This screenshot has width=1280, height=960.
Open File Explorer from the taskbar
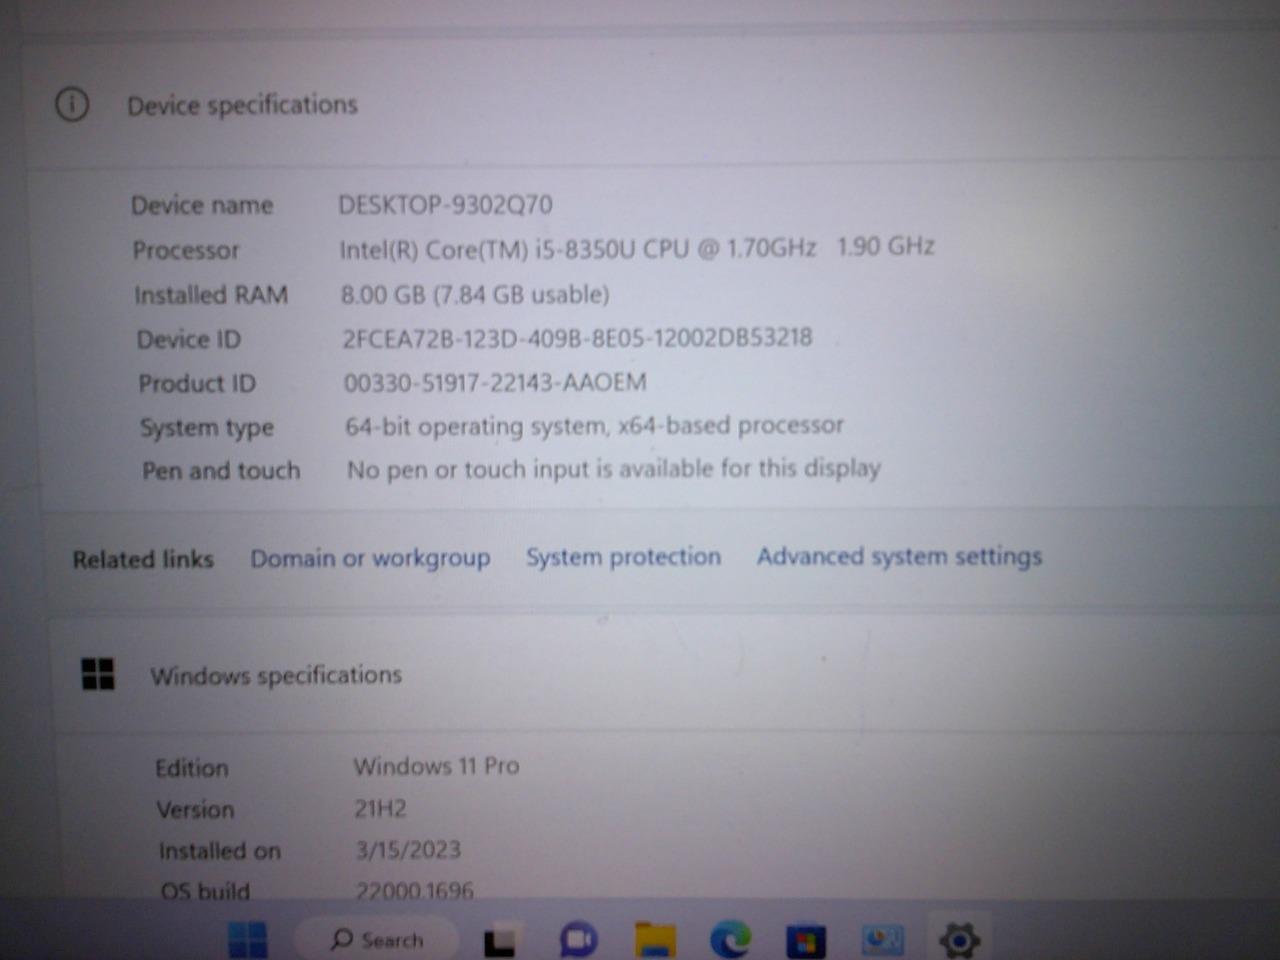(655, 940)
